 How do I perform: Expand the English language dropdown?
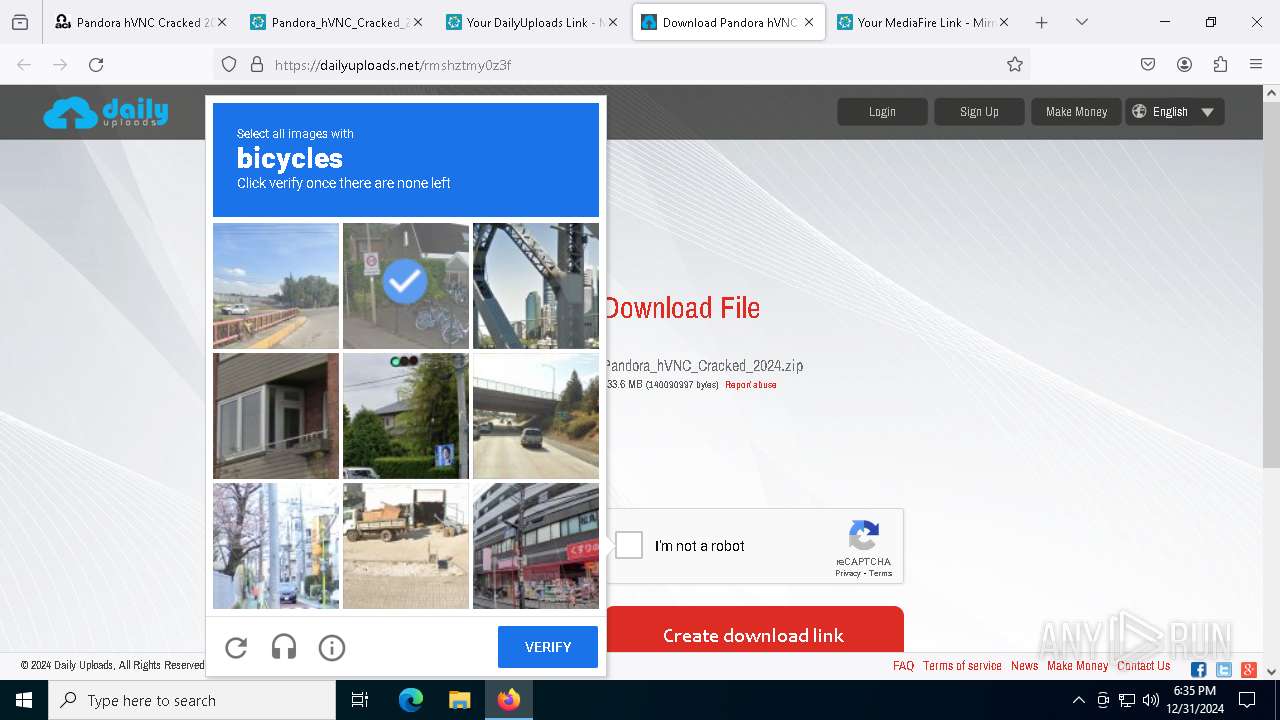(x=1174, y=112)
